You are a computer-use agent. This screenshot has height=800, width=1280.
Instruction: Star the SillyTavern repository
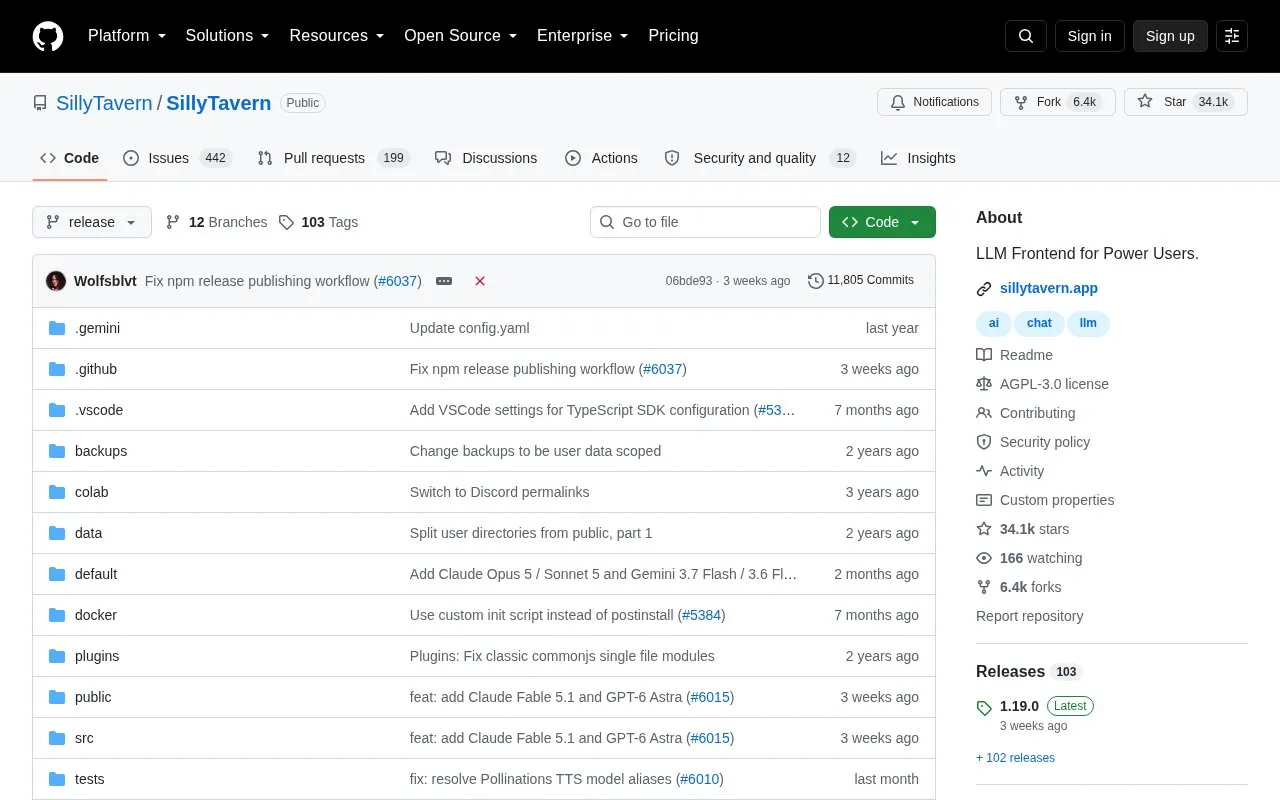[1185, 102]
